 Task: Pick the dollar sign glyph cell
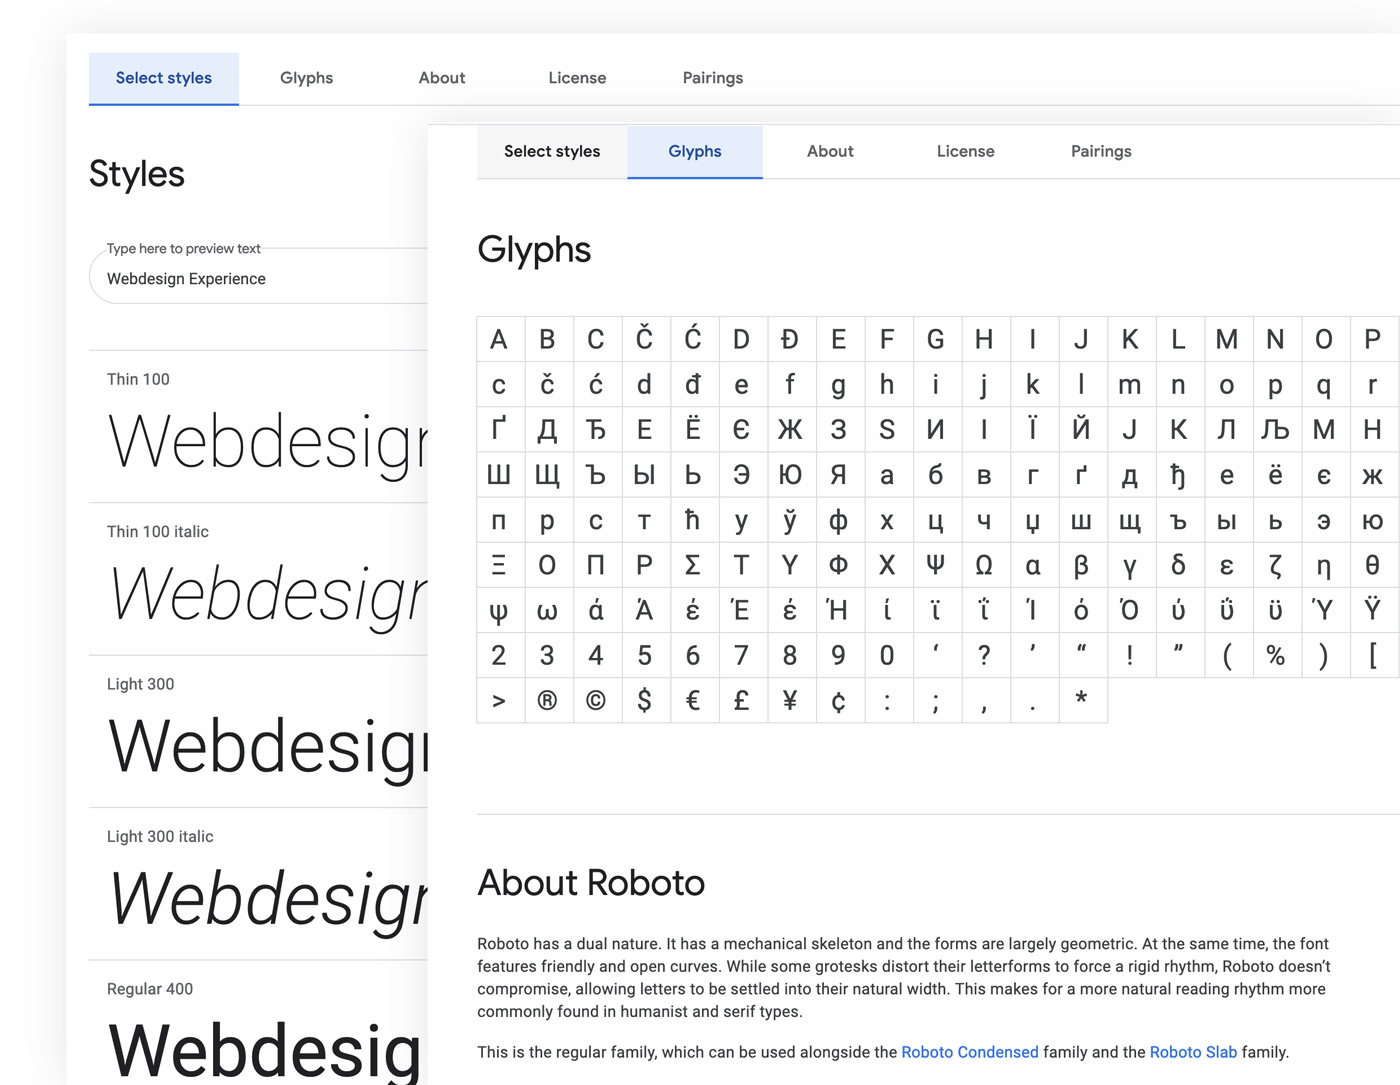[645, 700]
